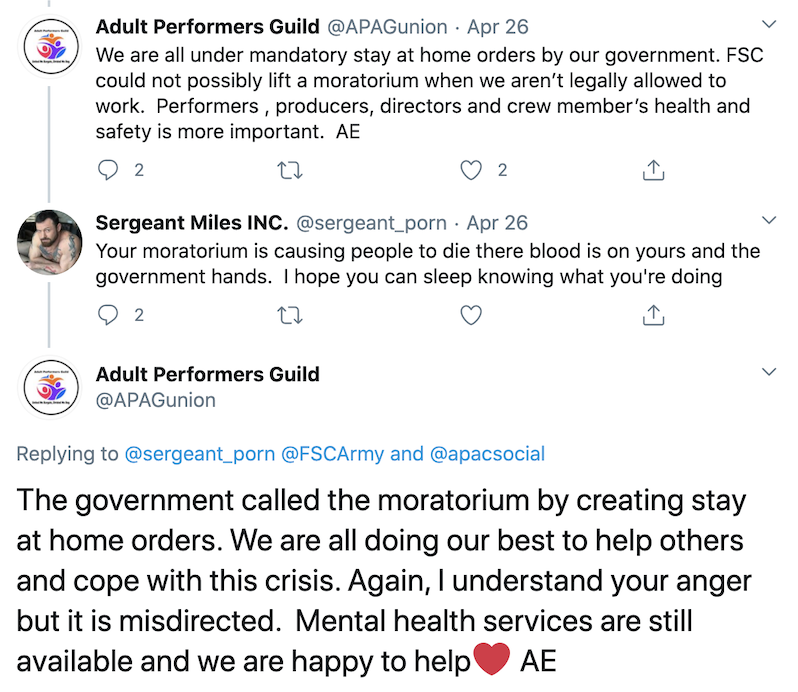Click the Apr 26 timestamp on Sergeant Miles tweet
This screenshot has height=692, width=798.
pyautogui.click(x=497, y=223)
